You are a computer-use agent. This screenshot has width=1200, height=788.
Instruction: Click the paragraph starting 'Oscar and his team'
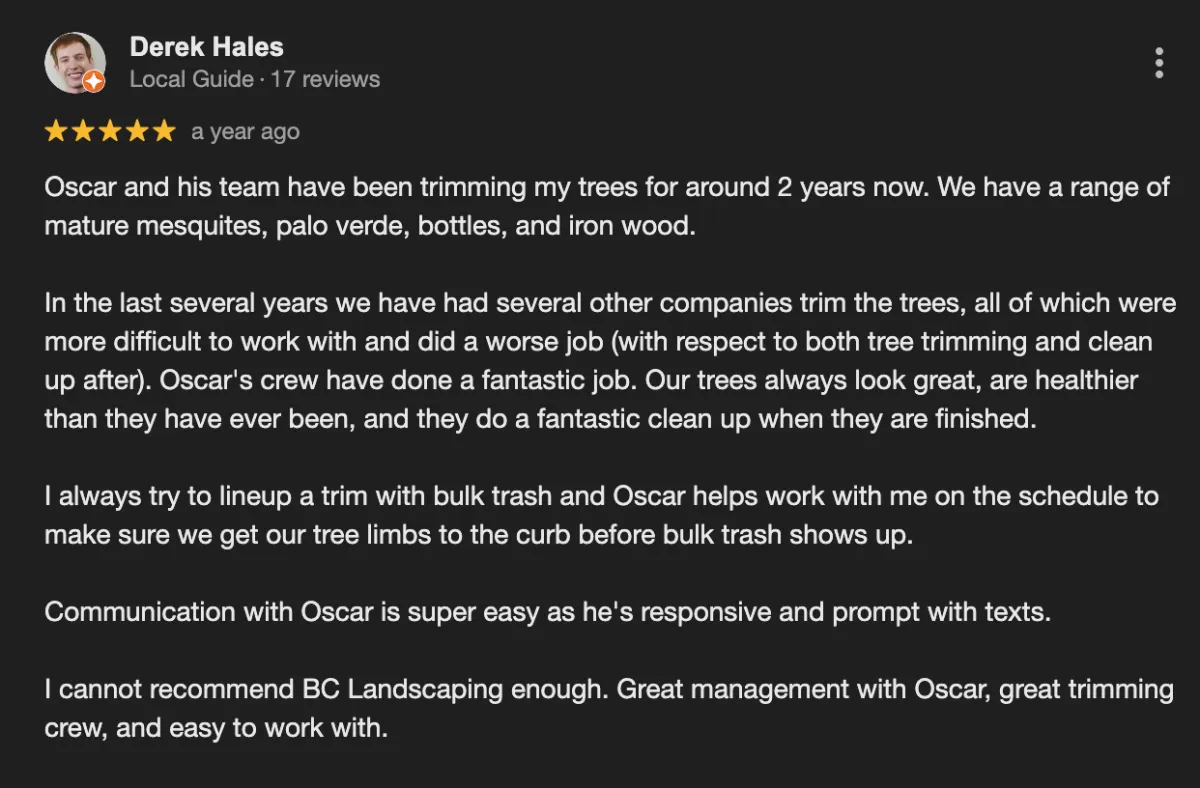[607, 206]
